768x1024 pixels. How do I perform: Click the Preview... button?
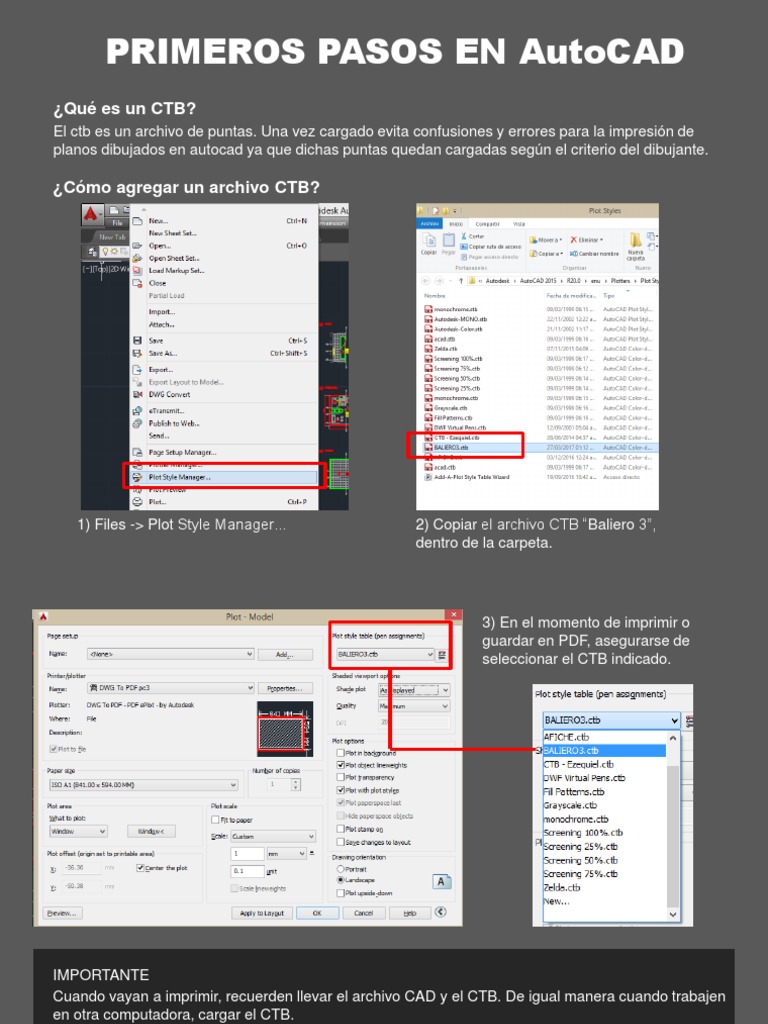coord(63,913)
